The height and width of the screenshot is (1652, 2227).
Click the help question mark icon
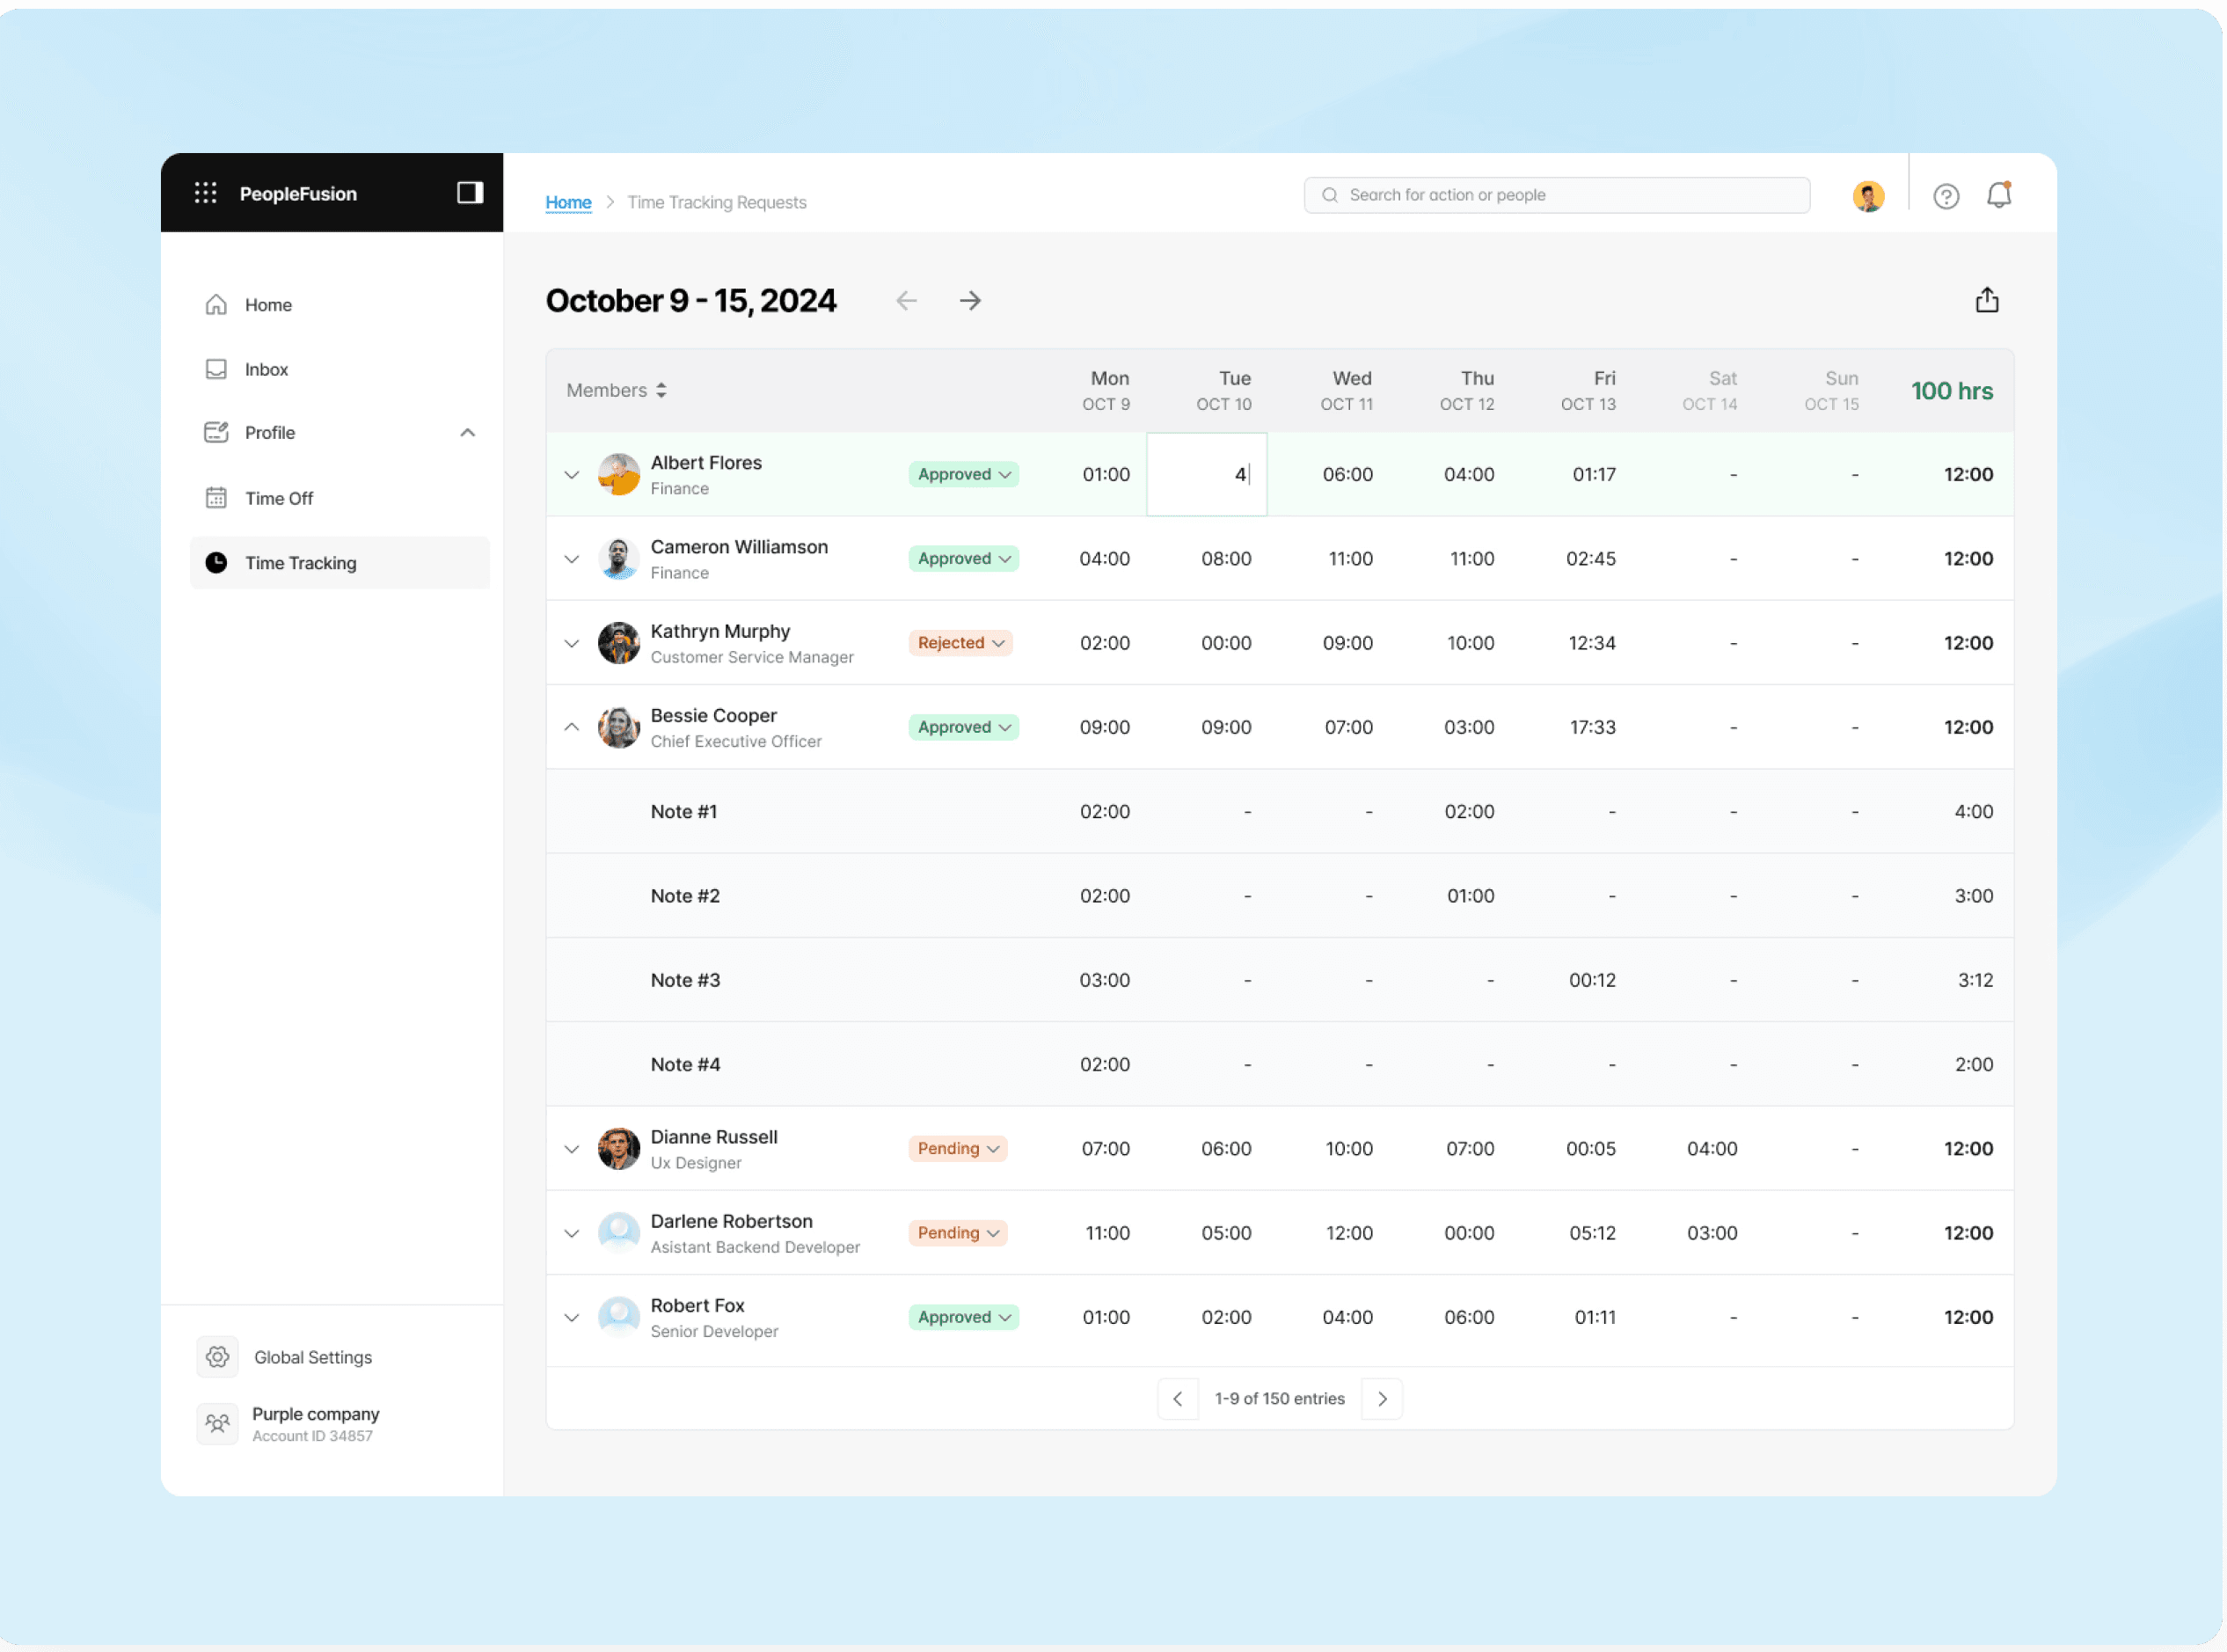1945,196
